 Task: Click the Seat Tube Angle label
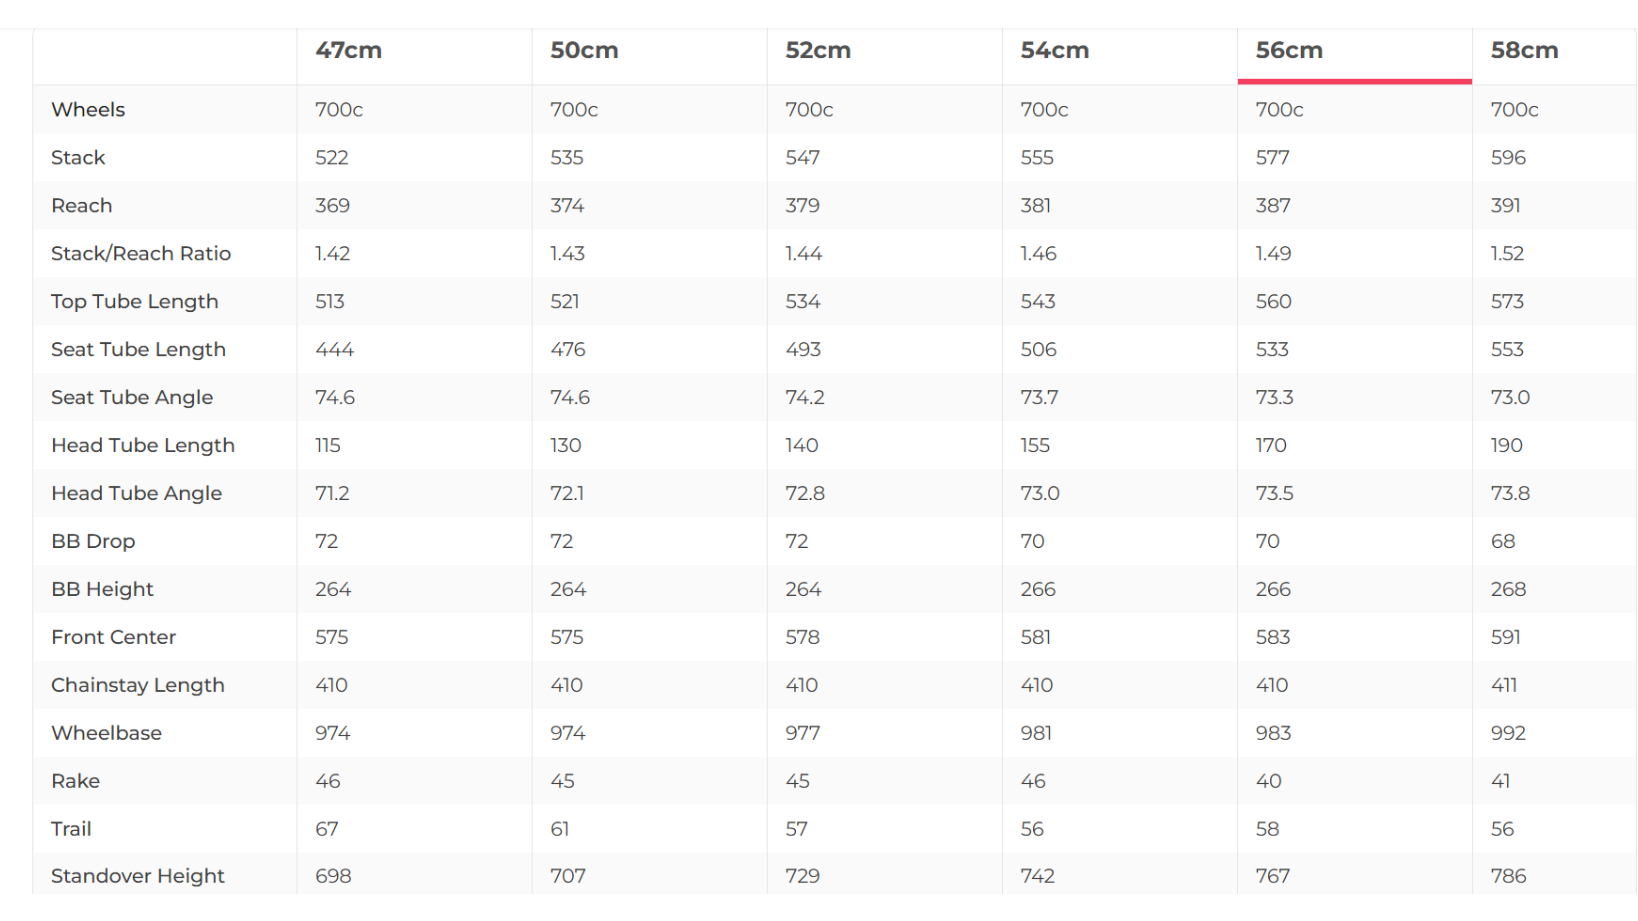[132, 398]
